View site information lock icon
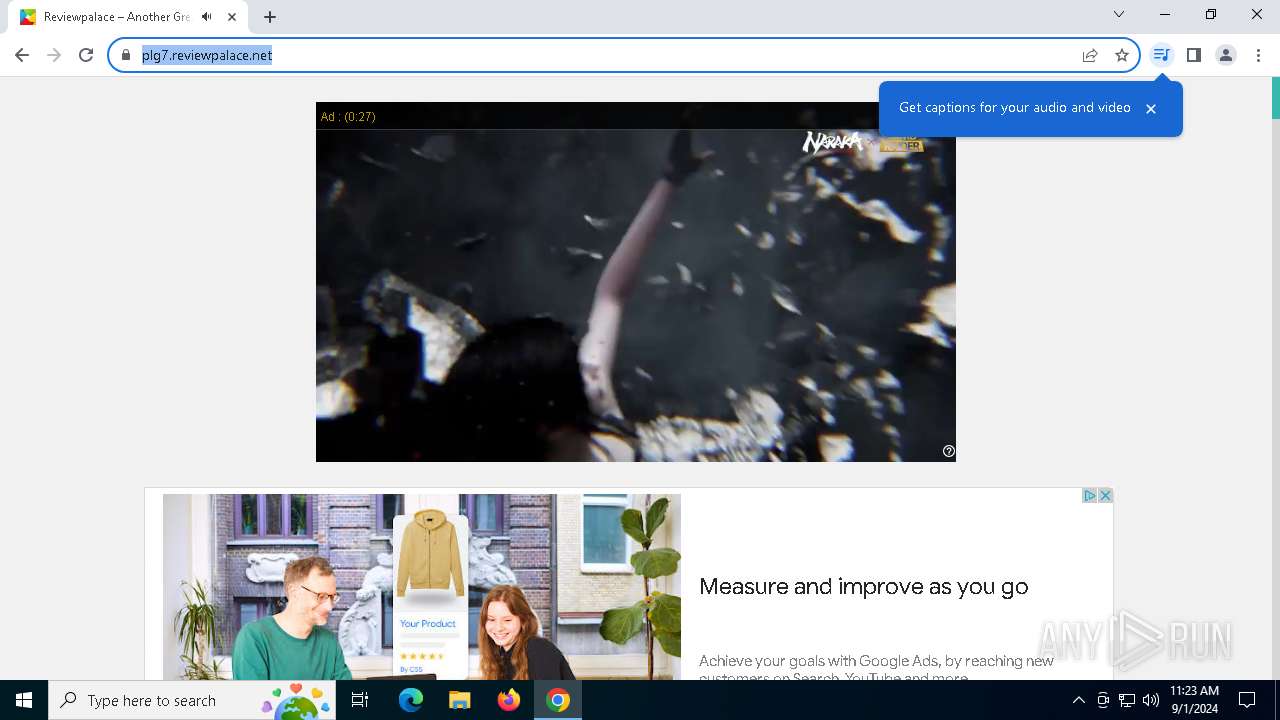The height and width of the screenshot is (720, 1280). (x=125, y=55)
